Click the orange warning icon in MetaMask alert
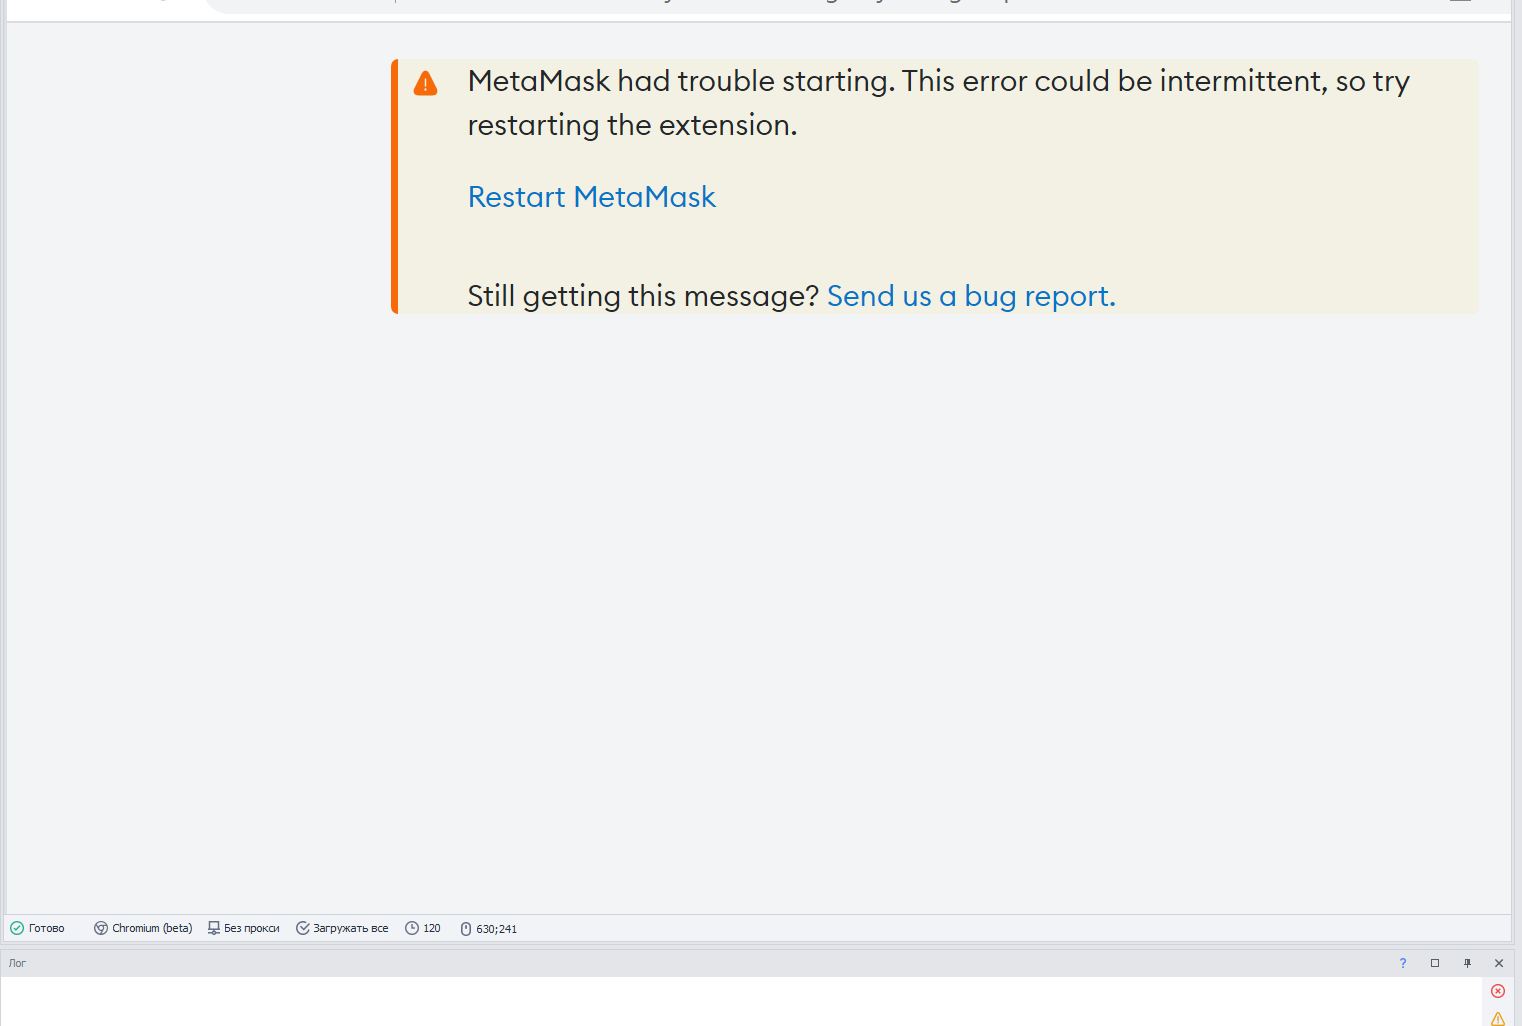This screenshot has width=1522, height=1026. tap(425, 83)
